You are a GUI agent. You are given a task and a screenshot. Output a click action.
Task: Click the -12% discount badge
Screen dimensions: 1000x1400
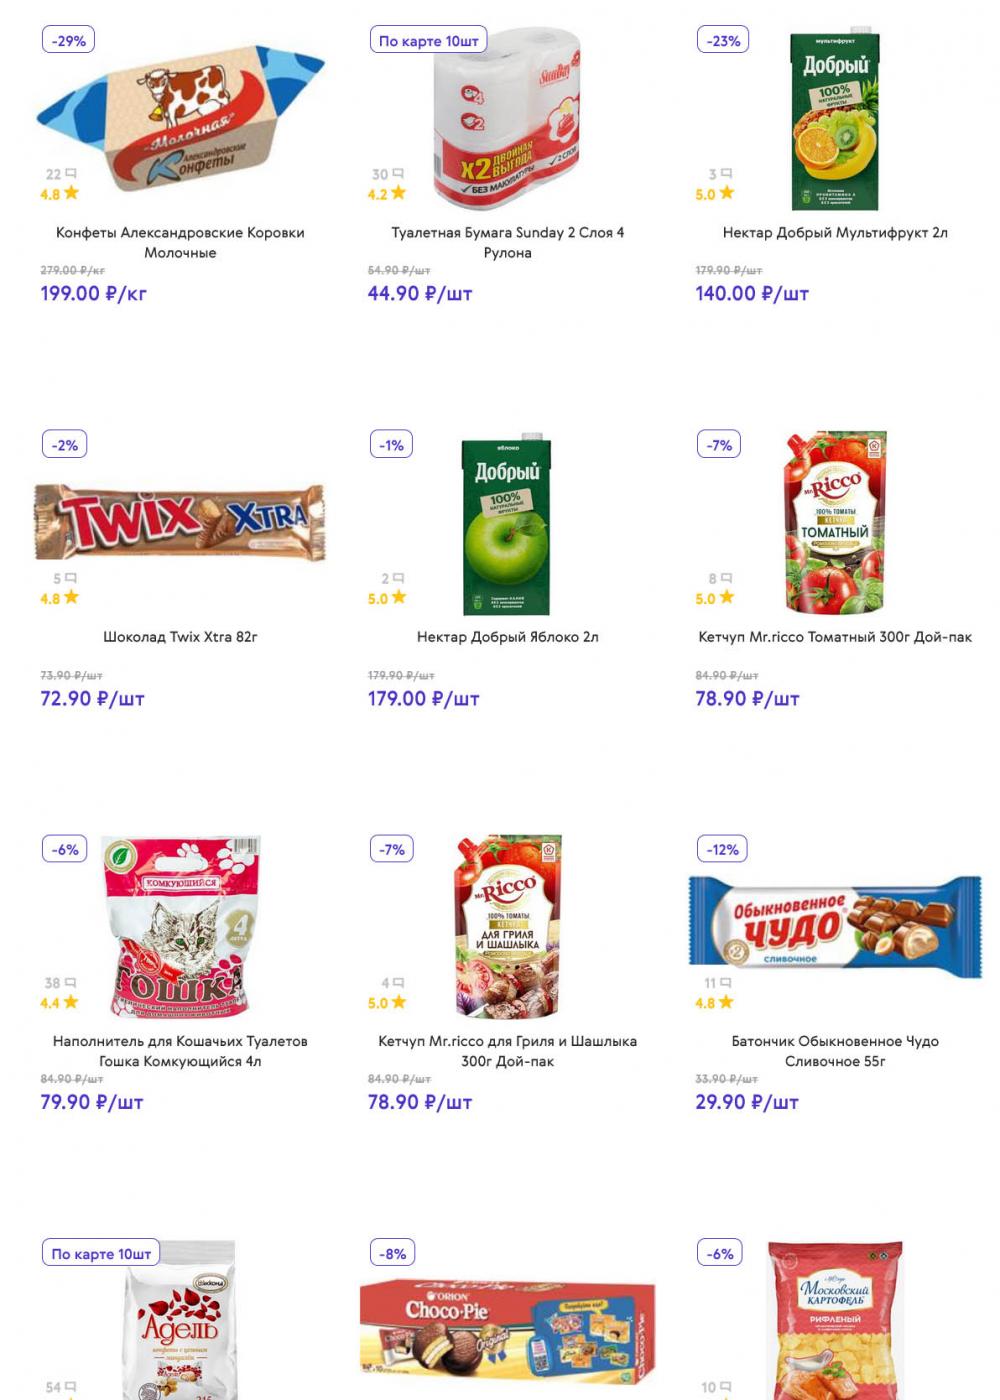723,849
